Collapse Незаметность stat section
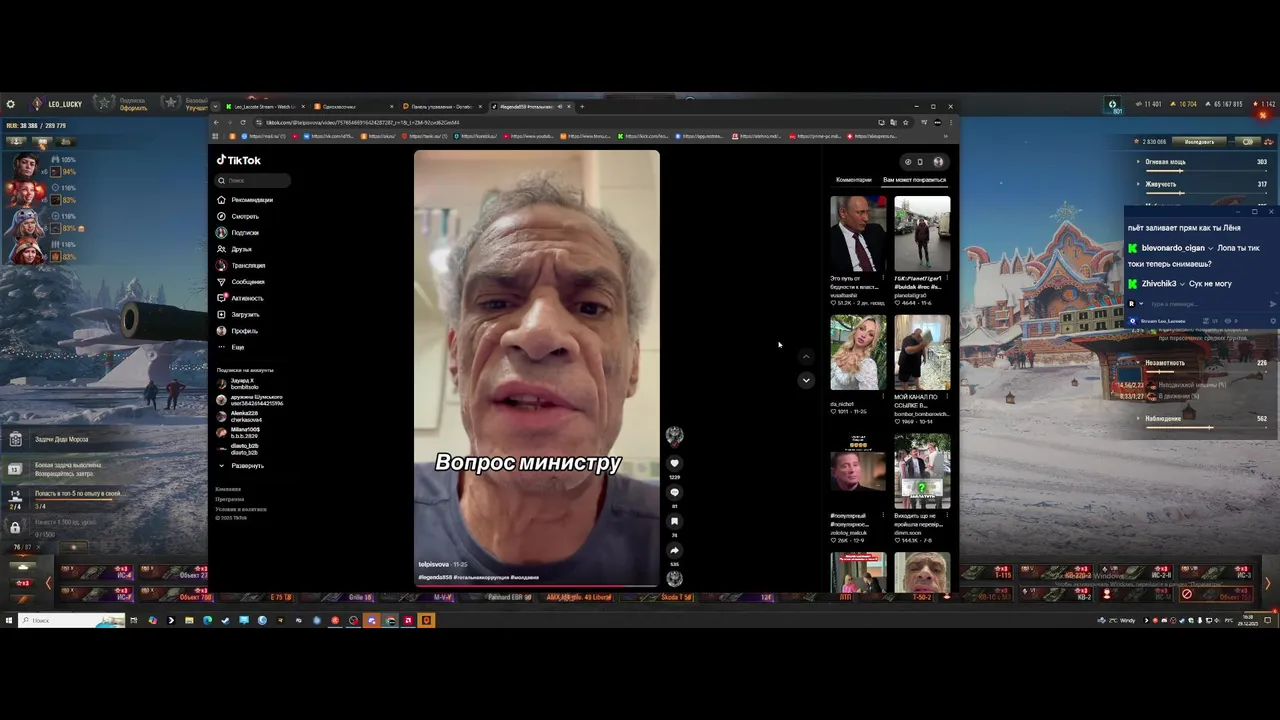Viewport: 1280px width, 720px height. [1201, 363]
